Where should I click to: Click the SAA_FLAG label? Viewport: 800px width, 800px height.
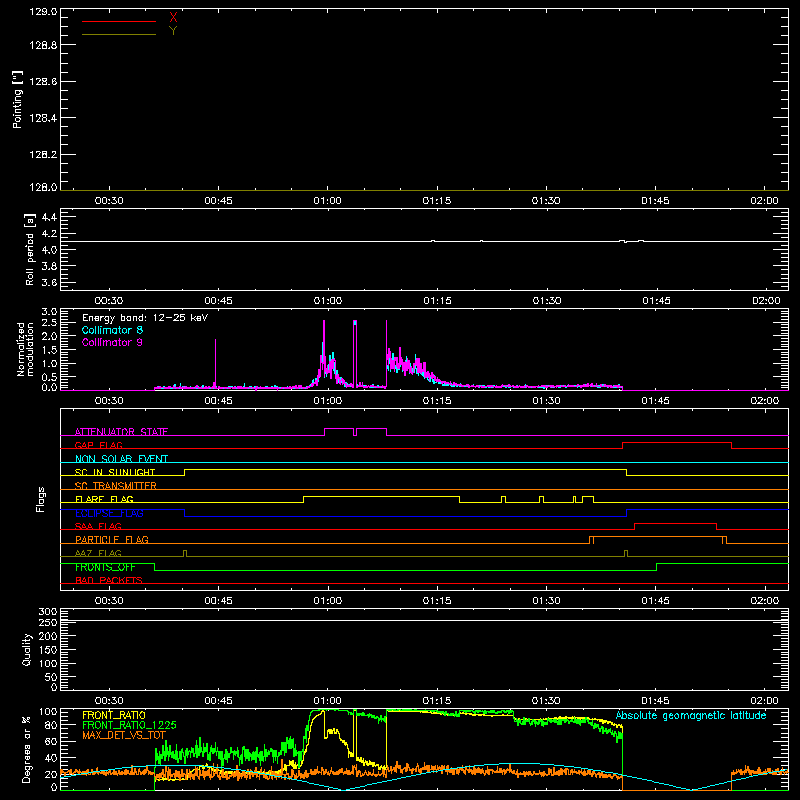point(98,526)
